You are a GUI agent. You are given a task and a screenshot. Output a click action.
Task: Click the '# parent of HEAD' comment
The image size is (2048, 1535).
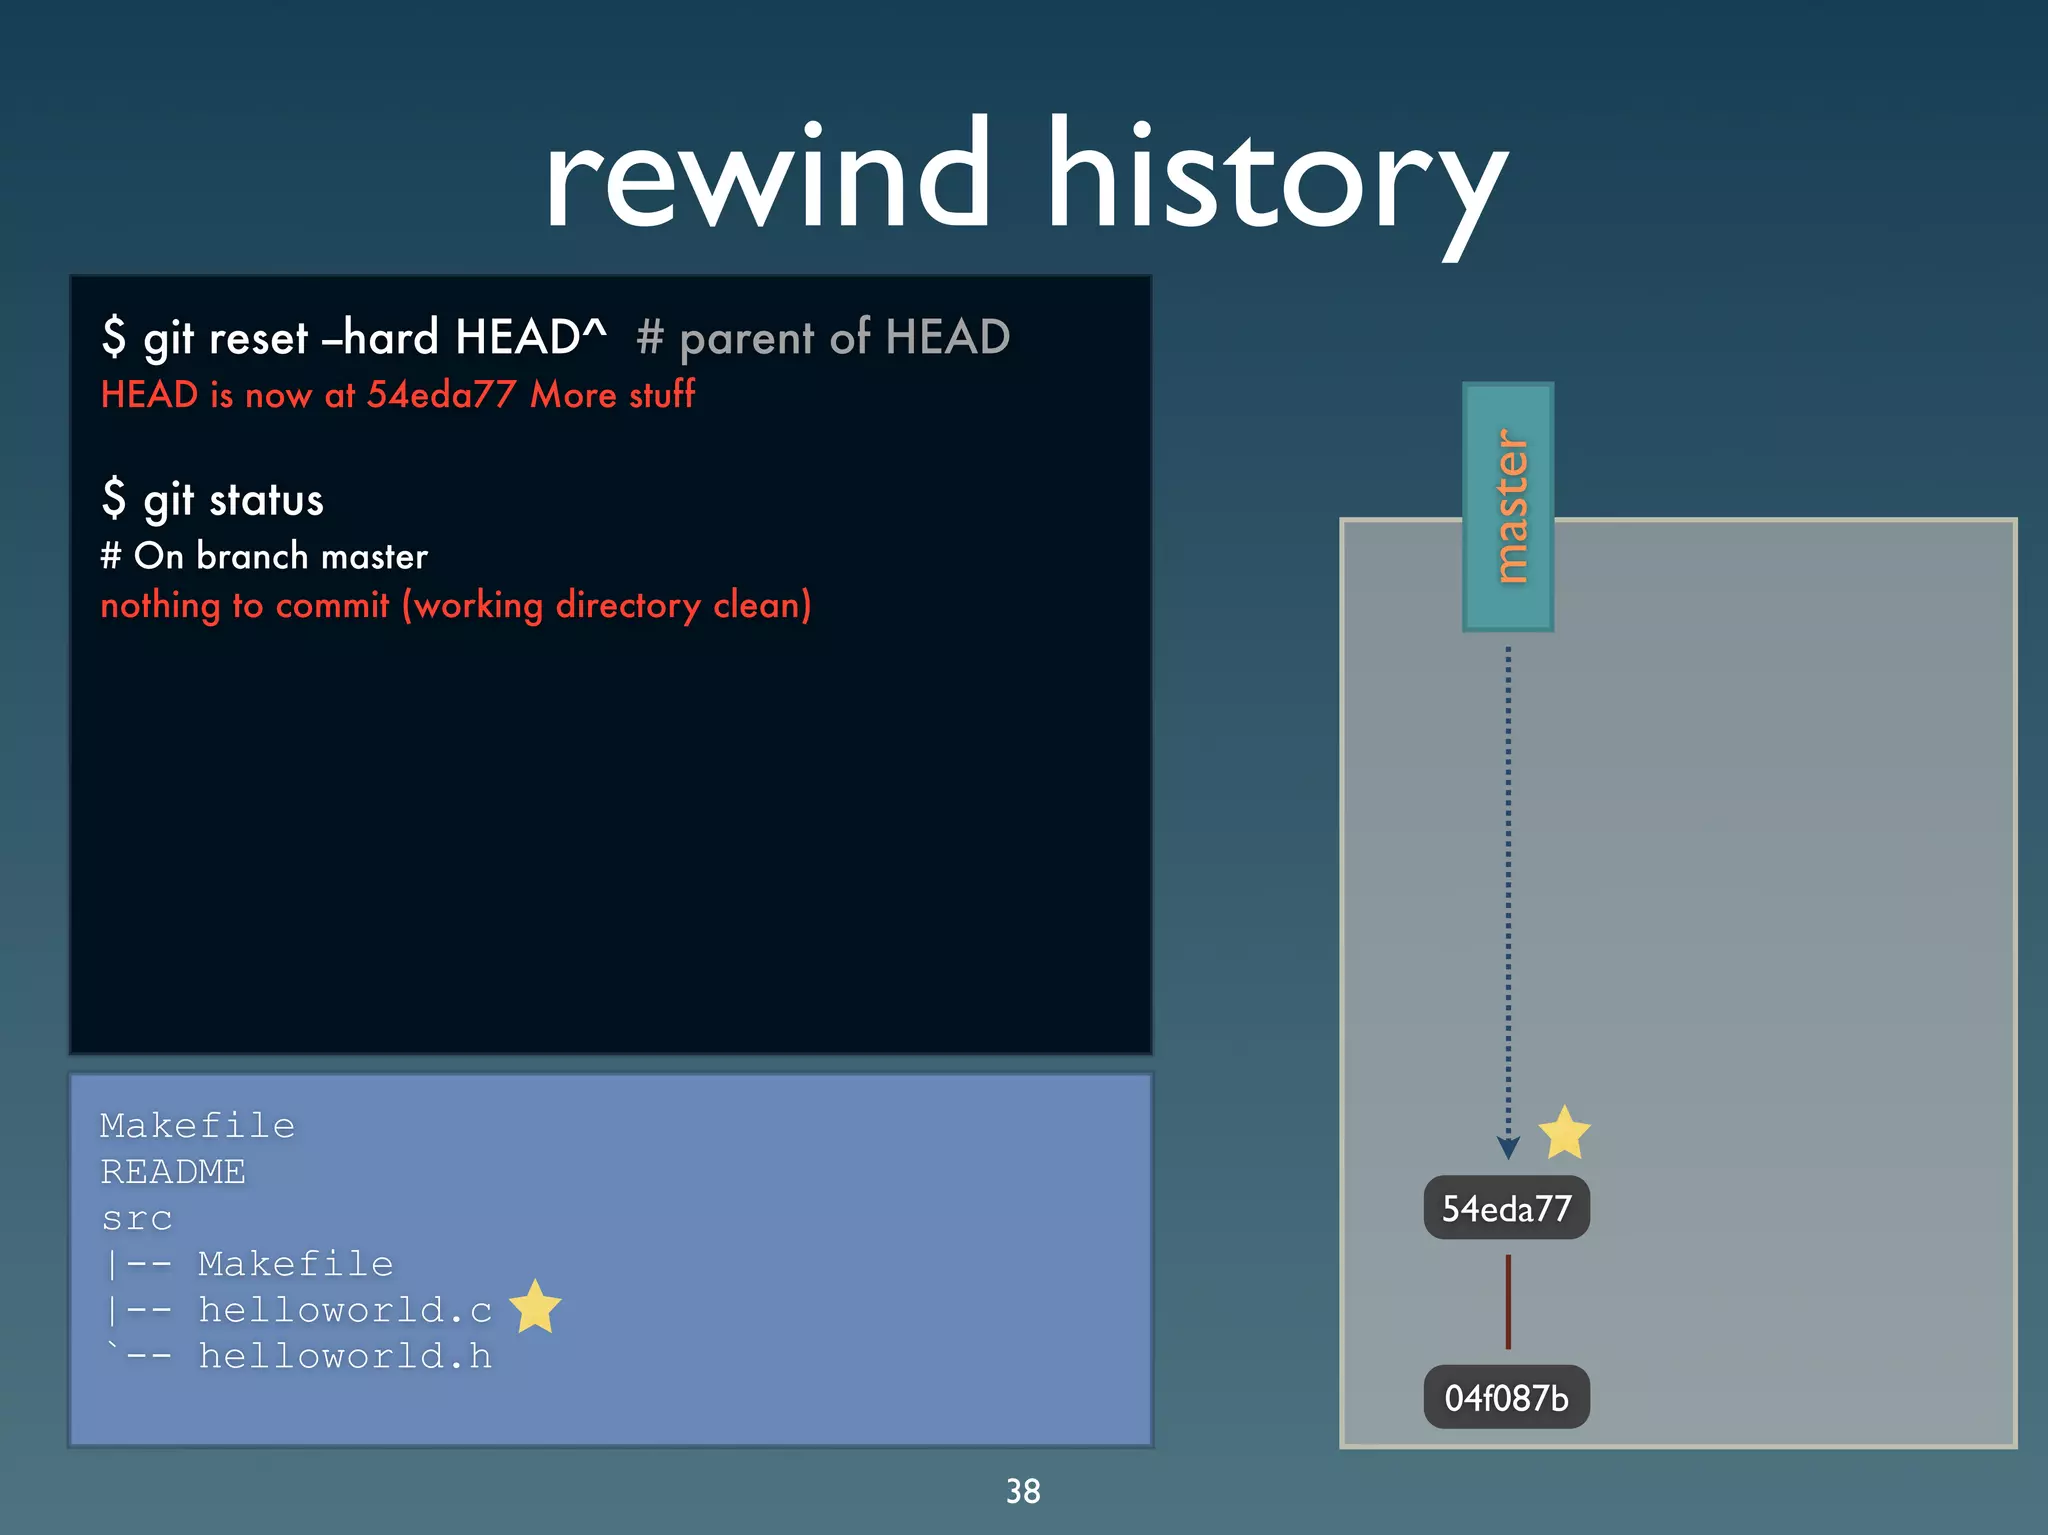tap(823, 337)
